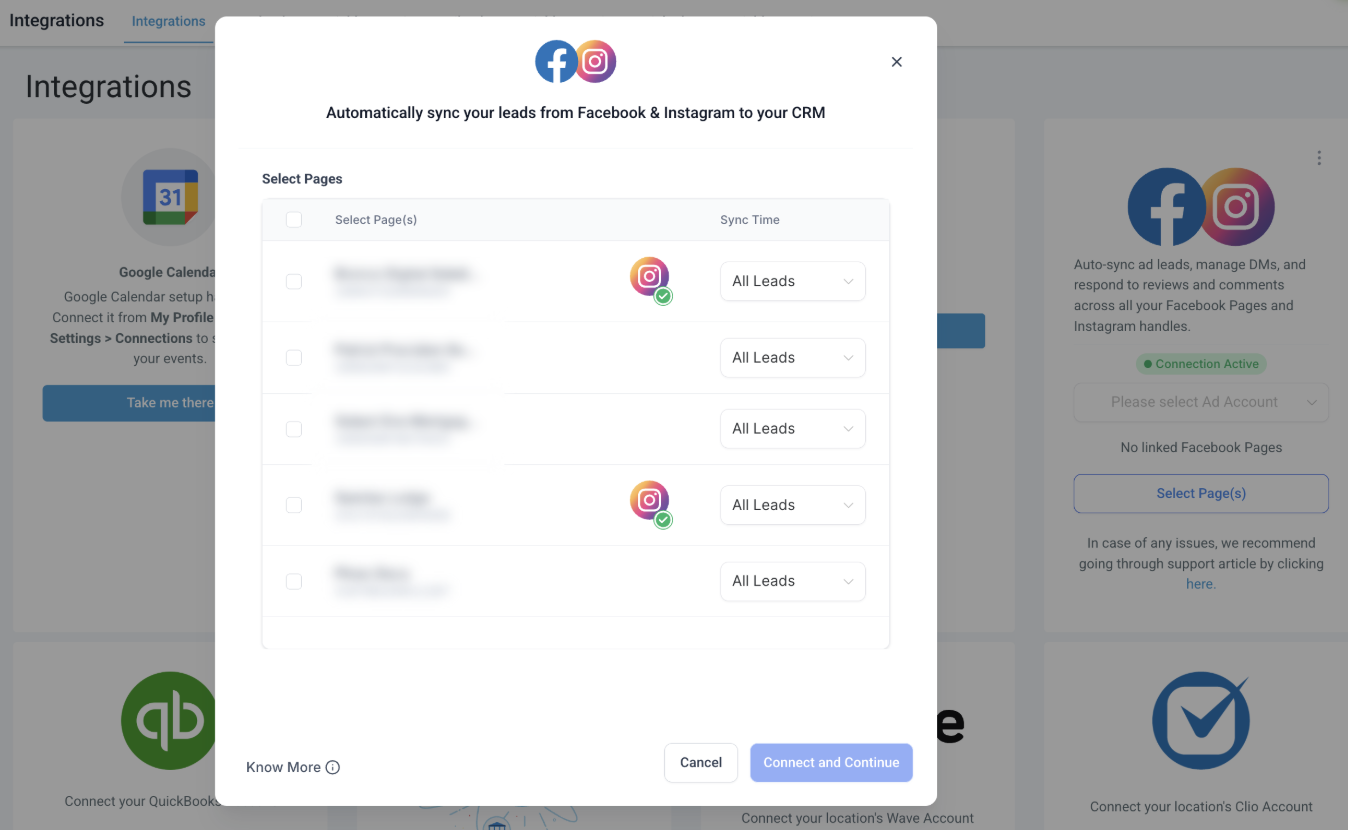Click the Instagram logo in dialog header

[x=596, y=61]
